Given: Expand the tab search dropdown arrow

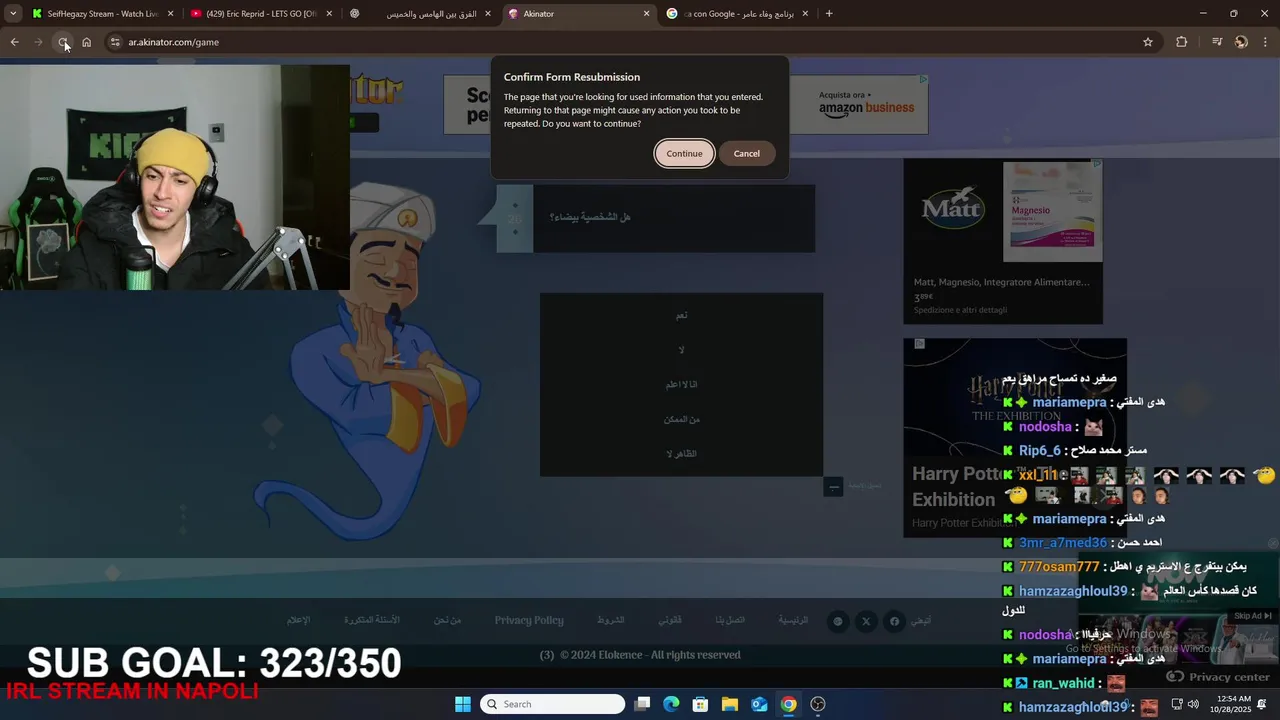Looking at the screenshot, I should pyautogui.click(x=13, y=14).
